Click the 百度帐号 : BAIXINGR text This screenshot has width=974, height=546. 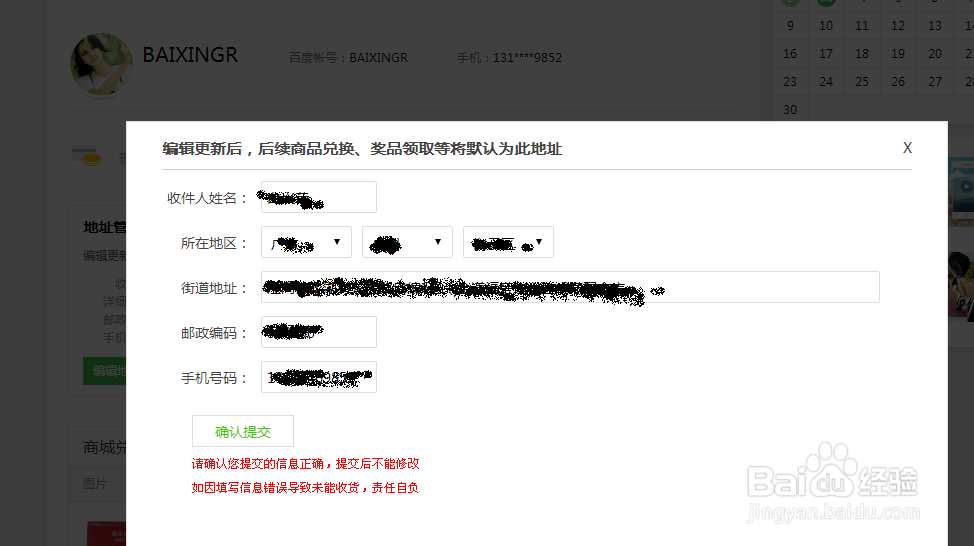(348, 58)
